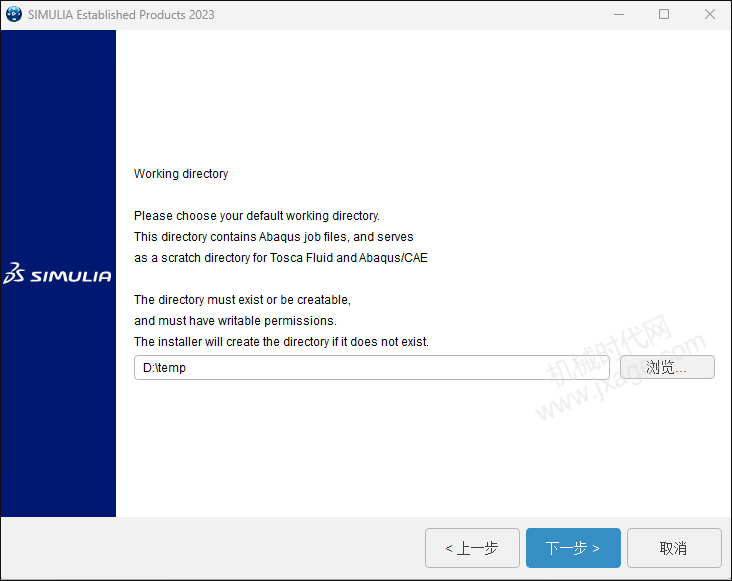The image size is (732, 581).
Task: Maximize the installer window
Action: point(663,14)
